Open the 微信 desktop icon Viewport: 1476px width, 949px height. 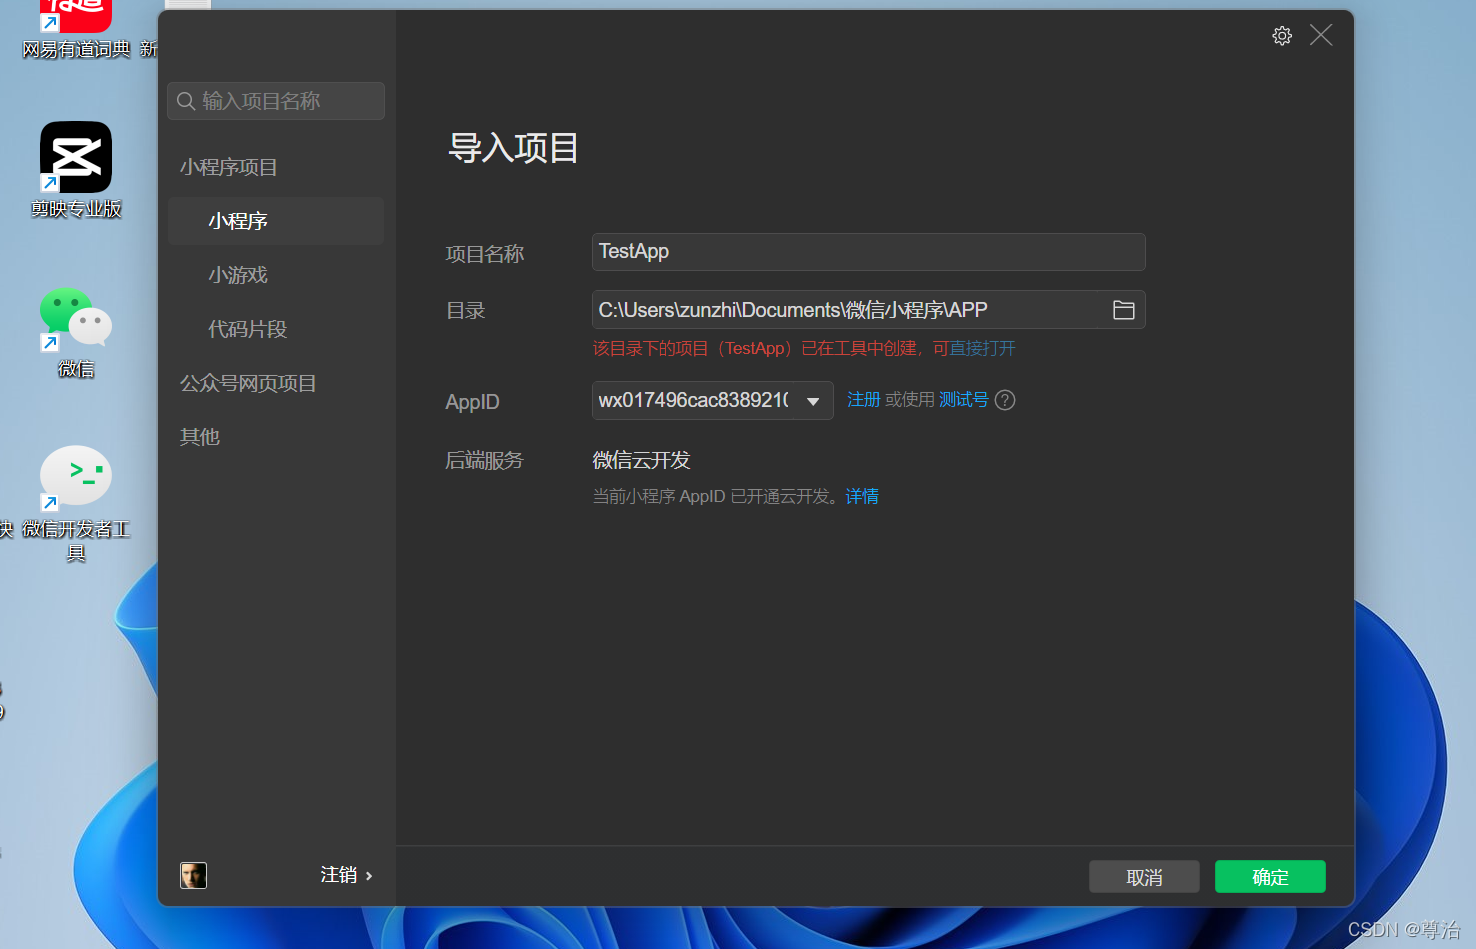click(76, 332)
